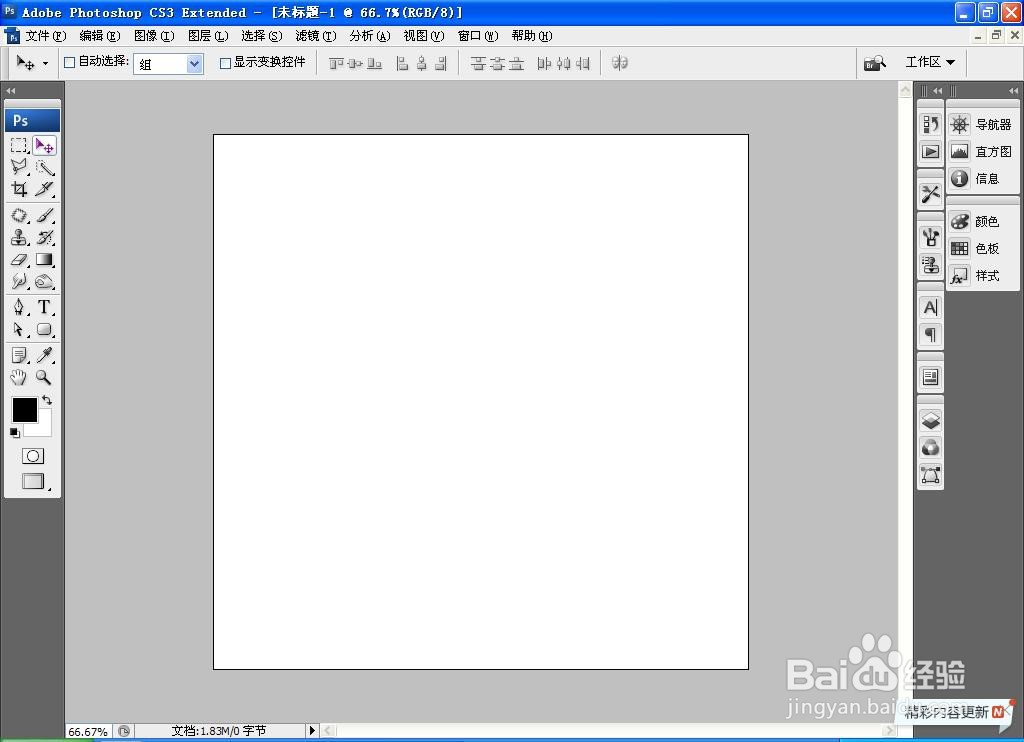Image resolution: width=1024 pixels, height=742 pixels.
Task: Collapse the toolbox with double arrow
Action: [x=10, y=91]
